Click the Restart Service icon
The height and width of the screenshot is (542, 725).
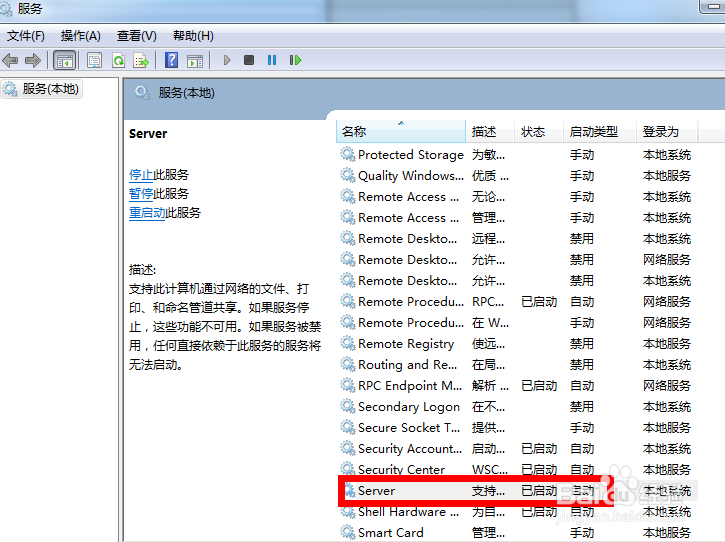[295, 60]
